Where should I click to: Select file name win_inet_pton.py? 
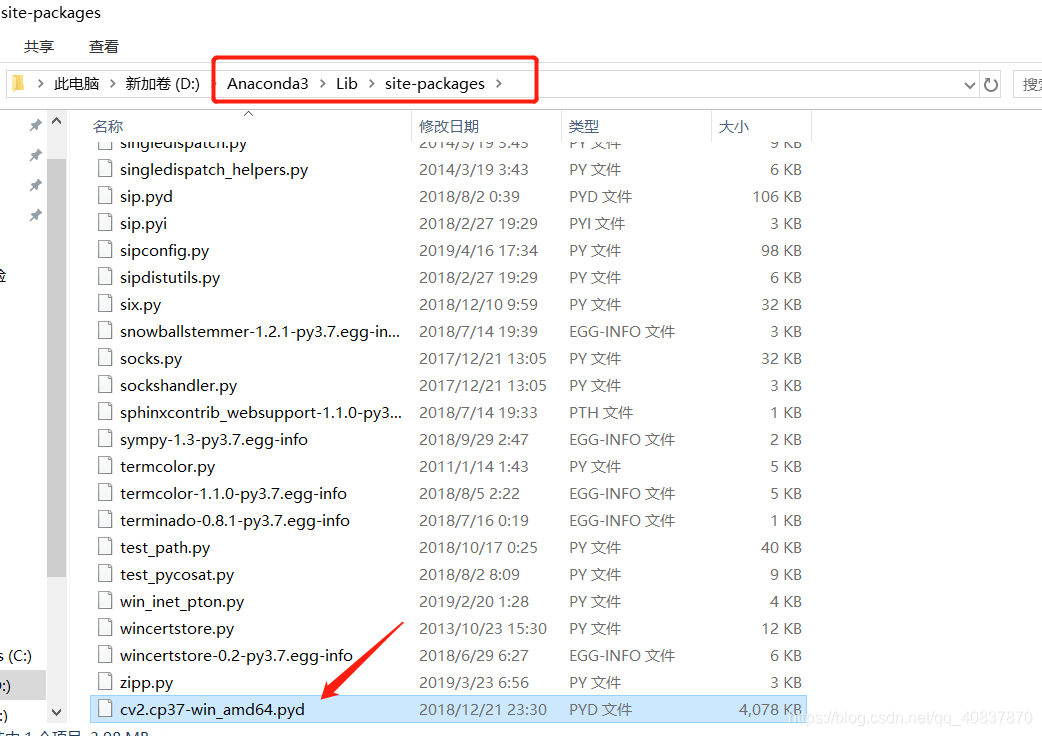point(182,602)
